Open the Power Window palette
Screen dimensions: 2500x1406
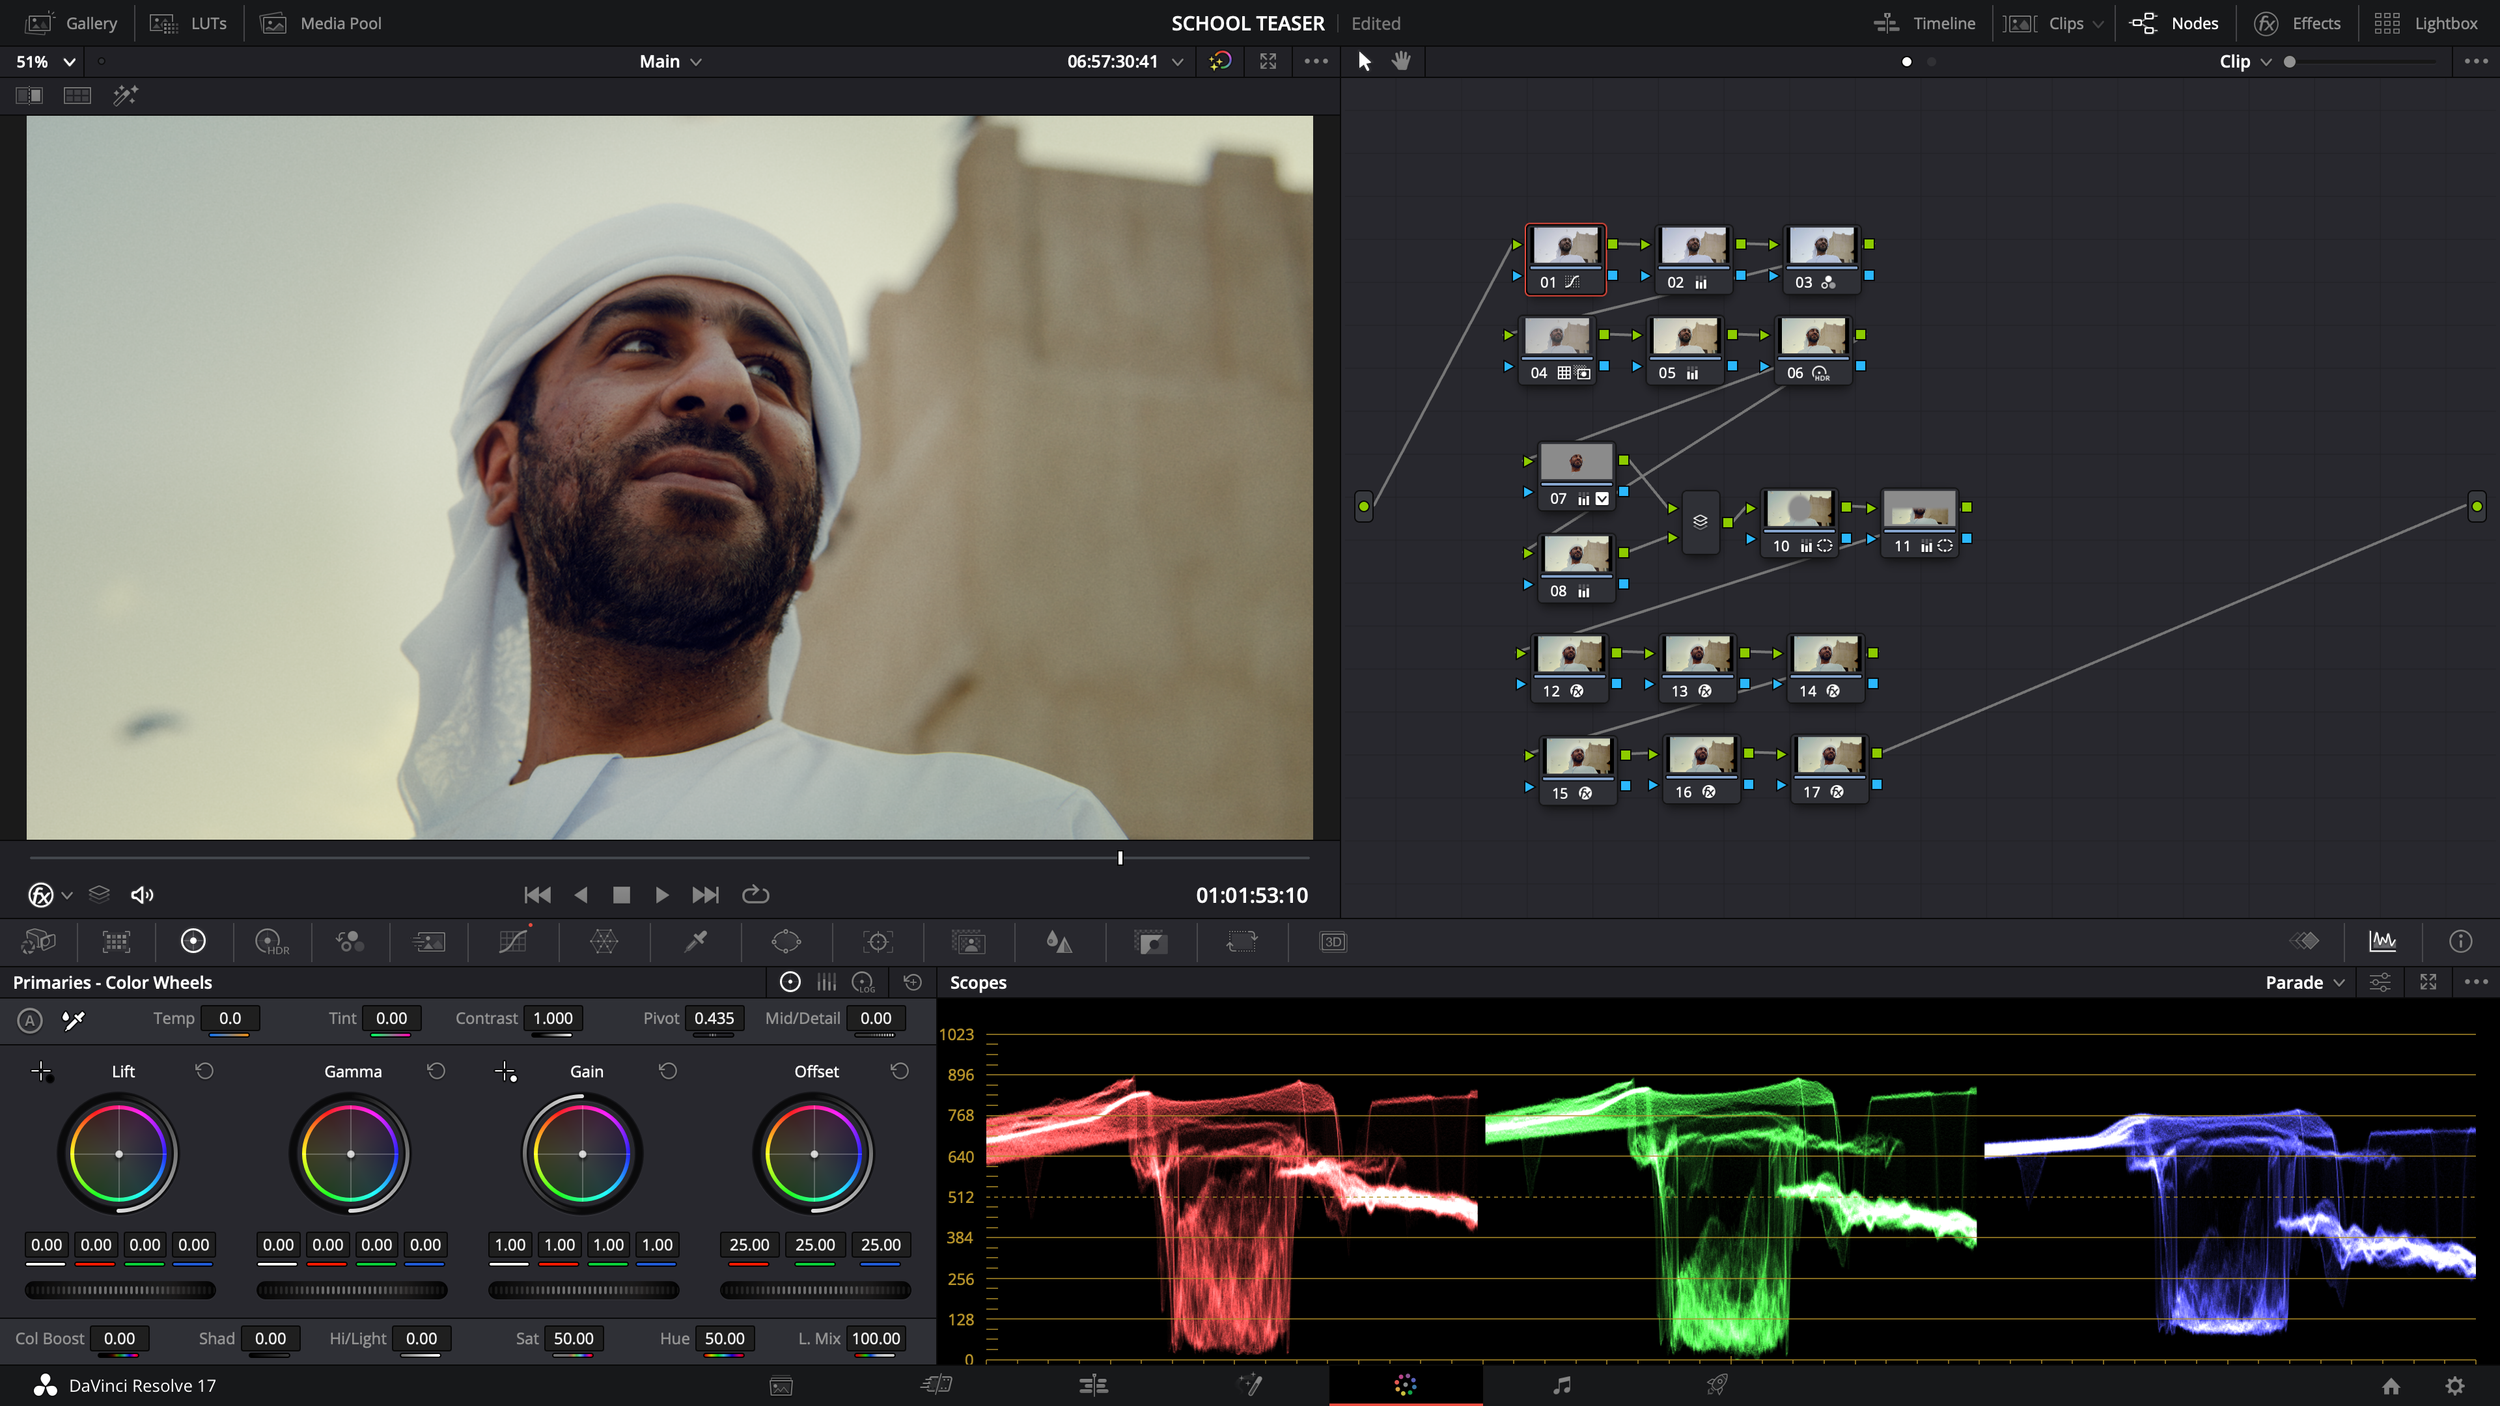coord(786,941)
